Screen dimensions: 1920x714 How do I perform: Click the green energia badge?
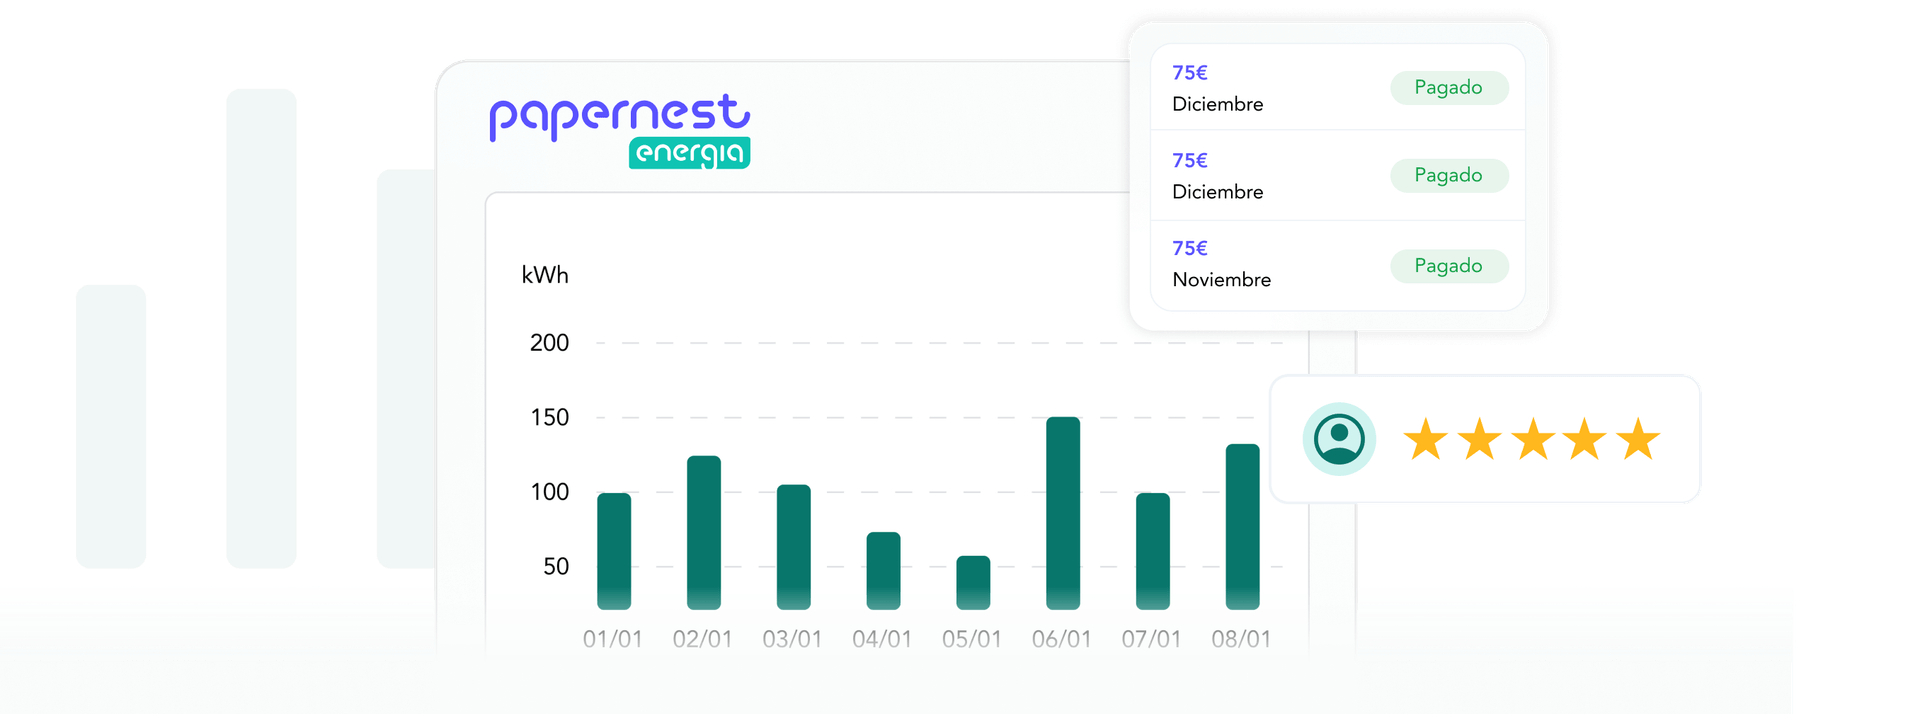[689, 153]
